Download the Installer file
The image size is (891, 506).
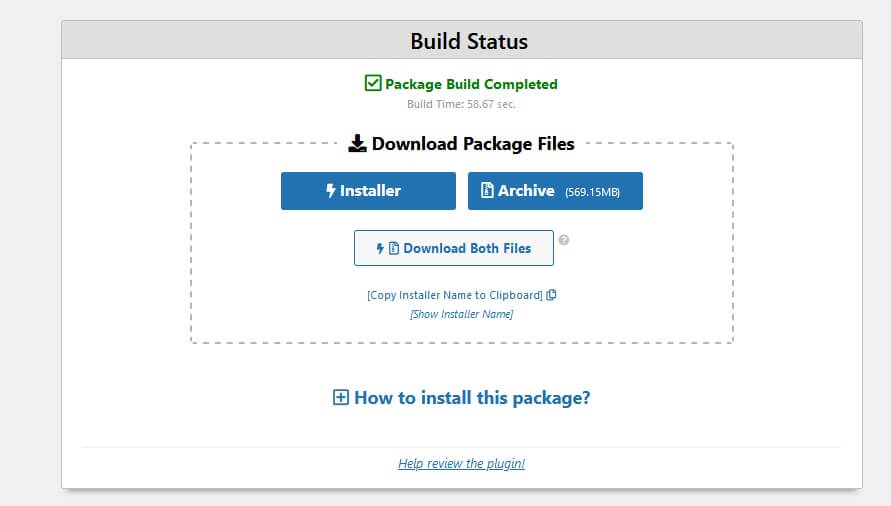coord(368,191)
